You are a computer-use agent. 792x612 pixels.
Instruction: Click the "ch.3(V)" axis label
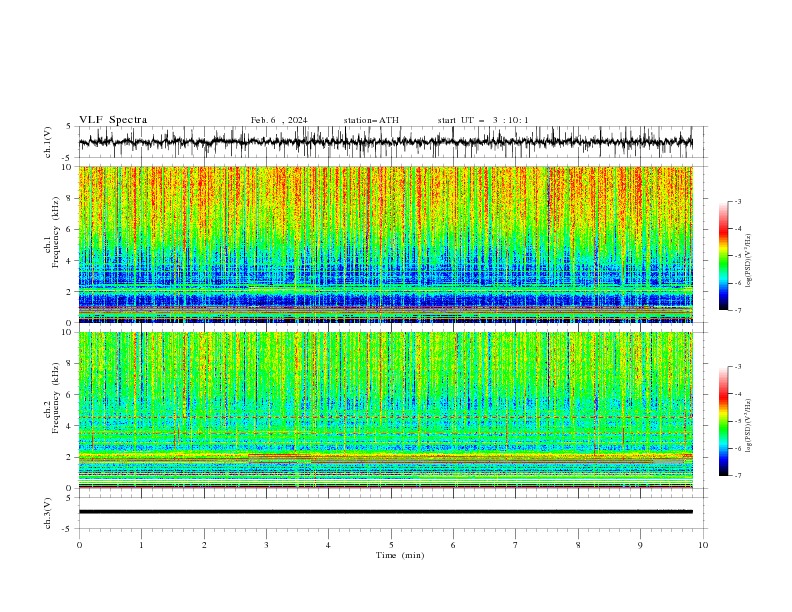(48, 513)
